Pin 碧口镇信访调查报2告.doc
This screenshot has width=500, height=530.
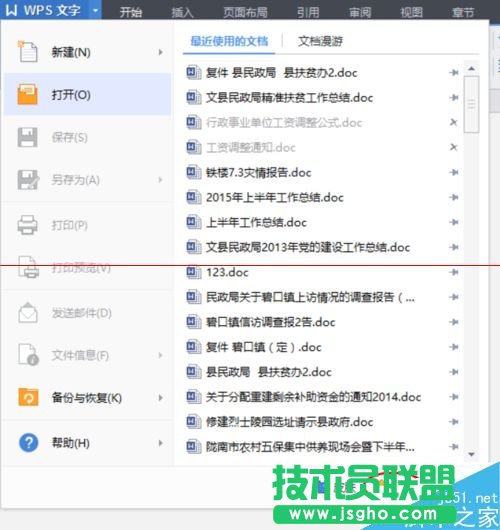(454, 322)
